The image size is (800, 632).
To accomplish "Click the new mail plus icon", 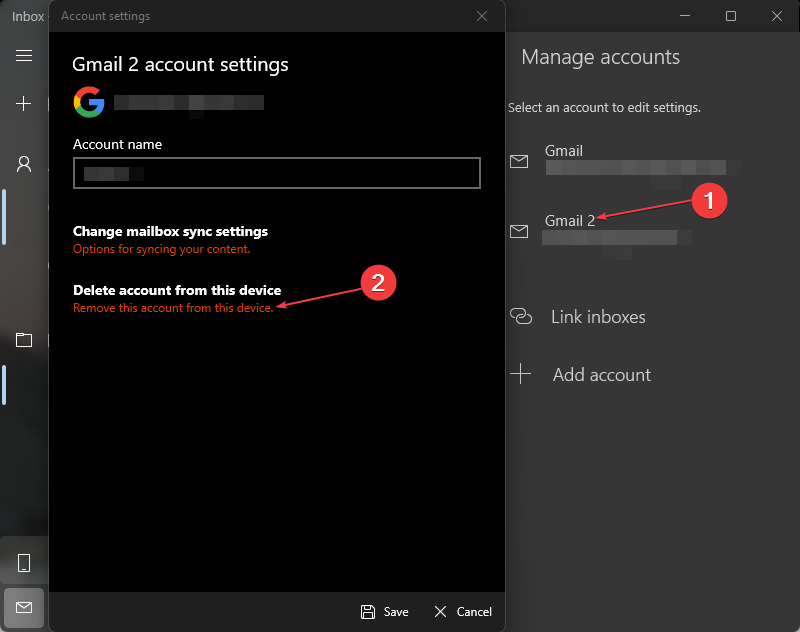I will pyautogui.click(x=24, y=104).
